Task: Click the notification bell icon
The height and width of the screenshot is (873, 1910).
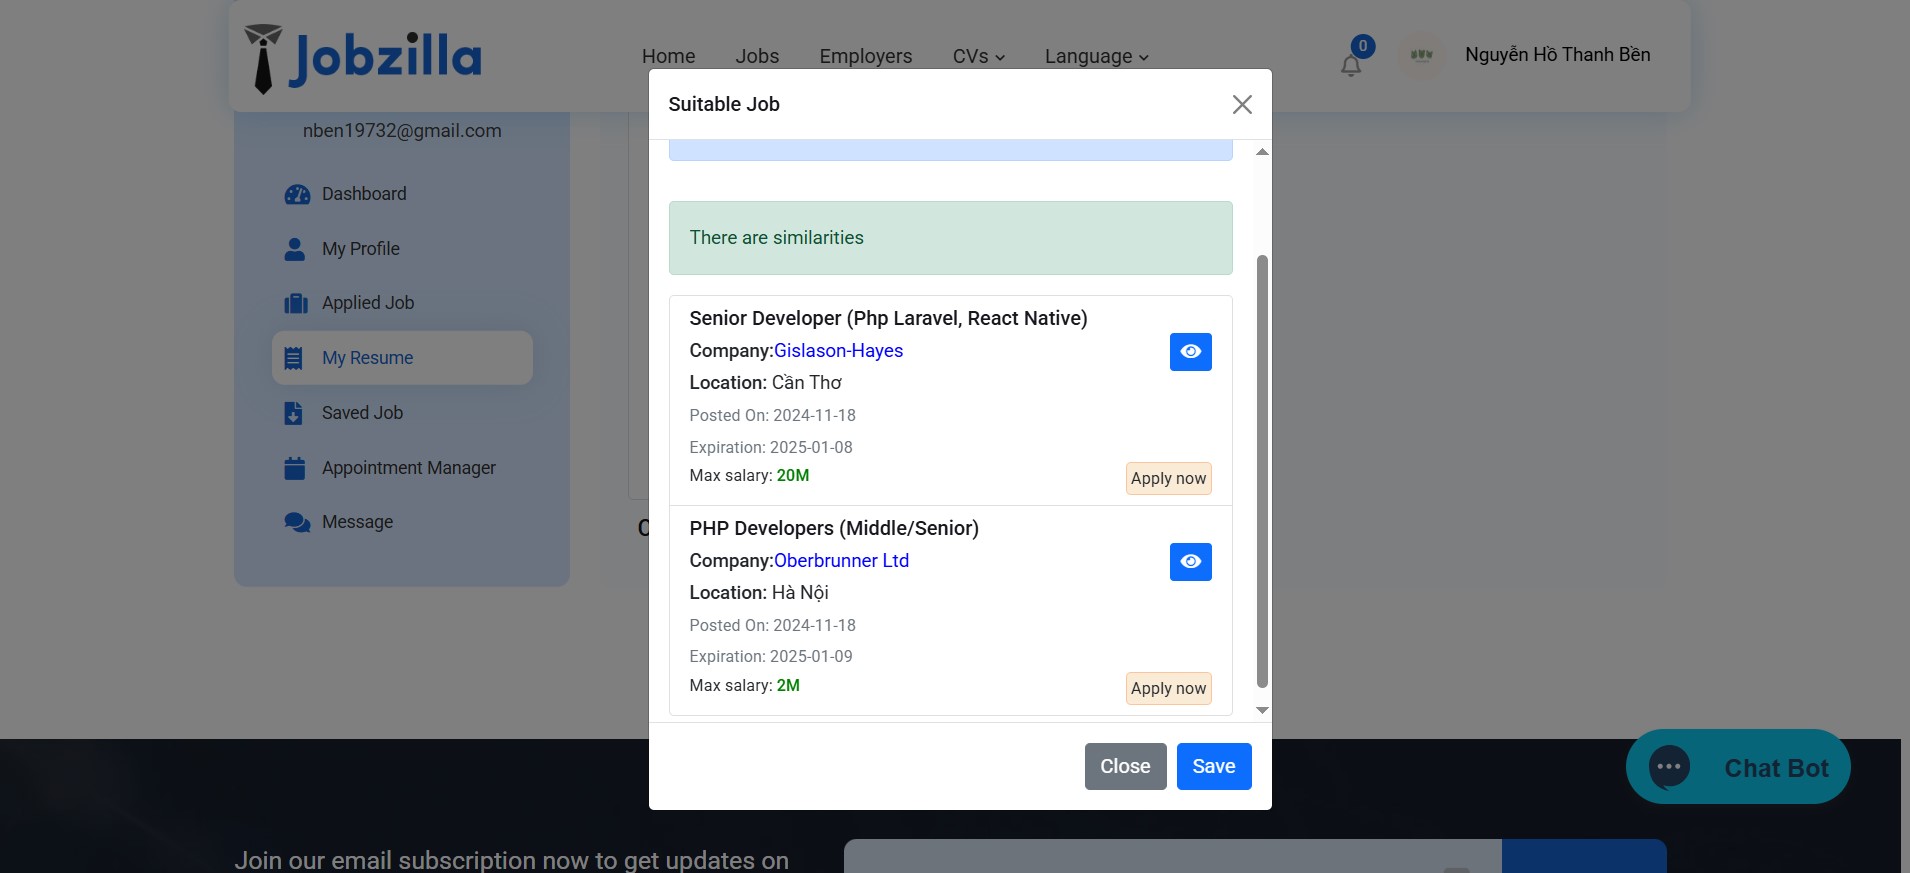Action: coord(1350,66)
